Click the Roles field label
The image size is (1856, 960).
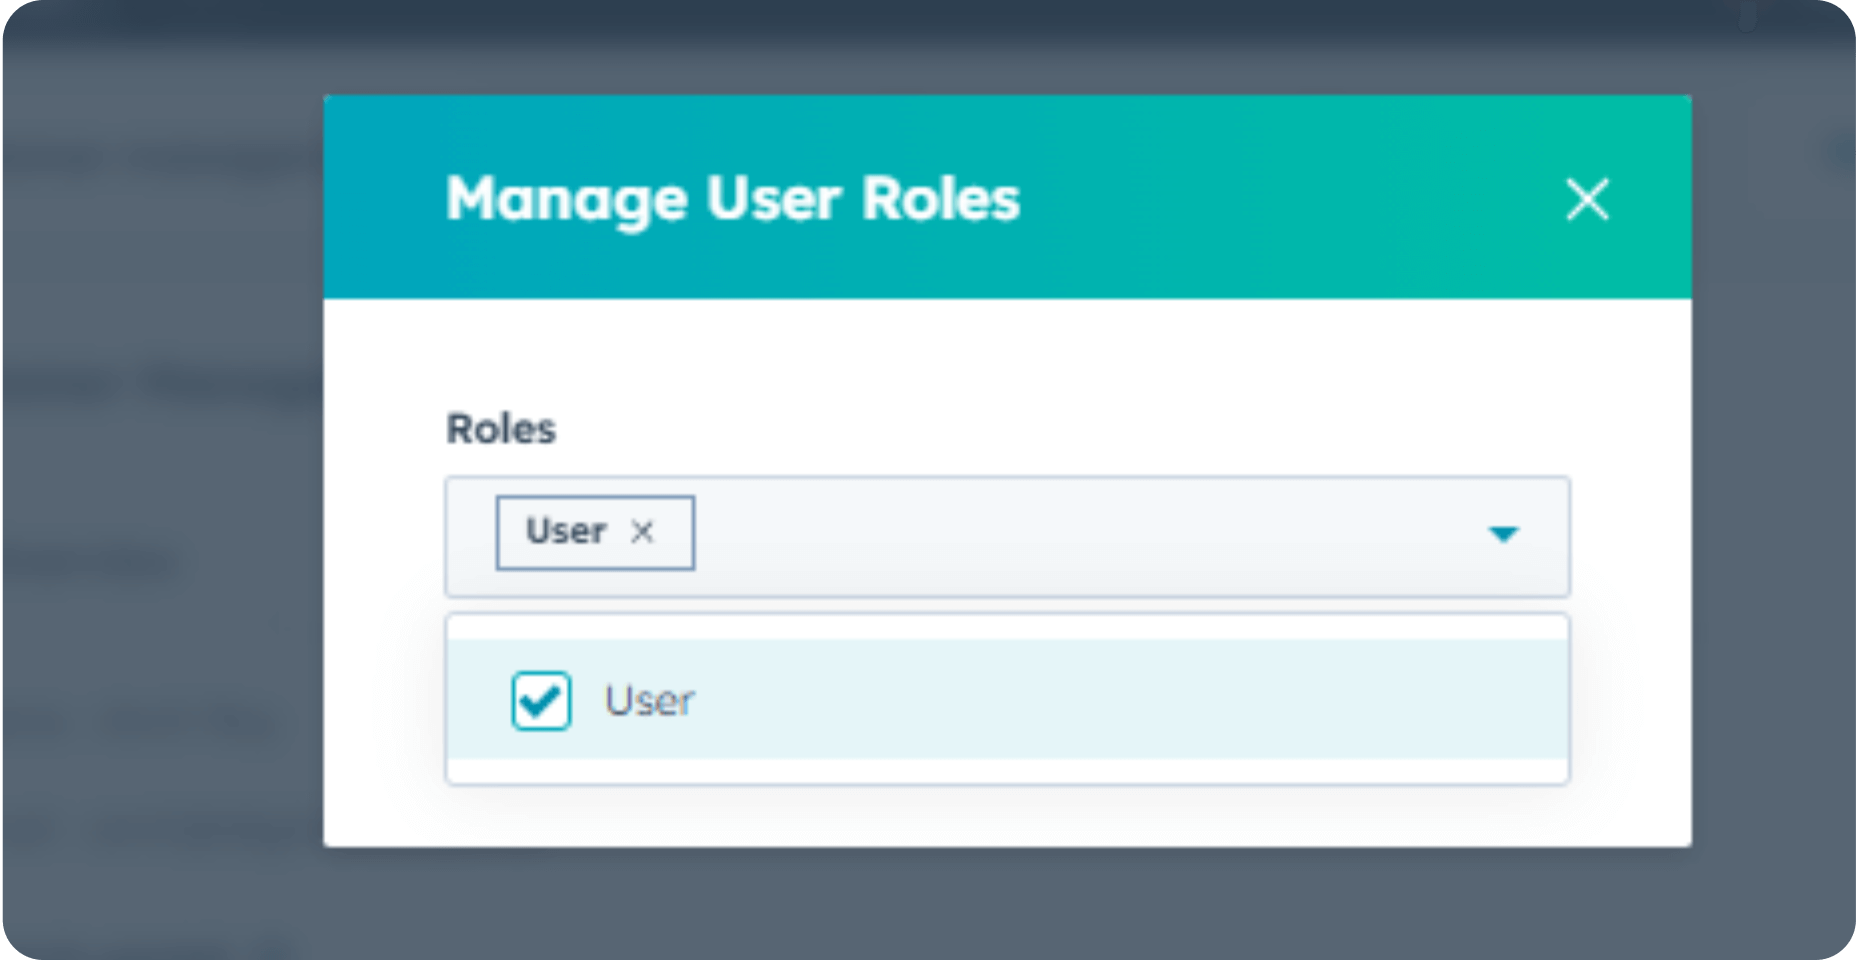[502, 429]
